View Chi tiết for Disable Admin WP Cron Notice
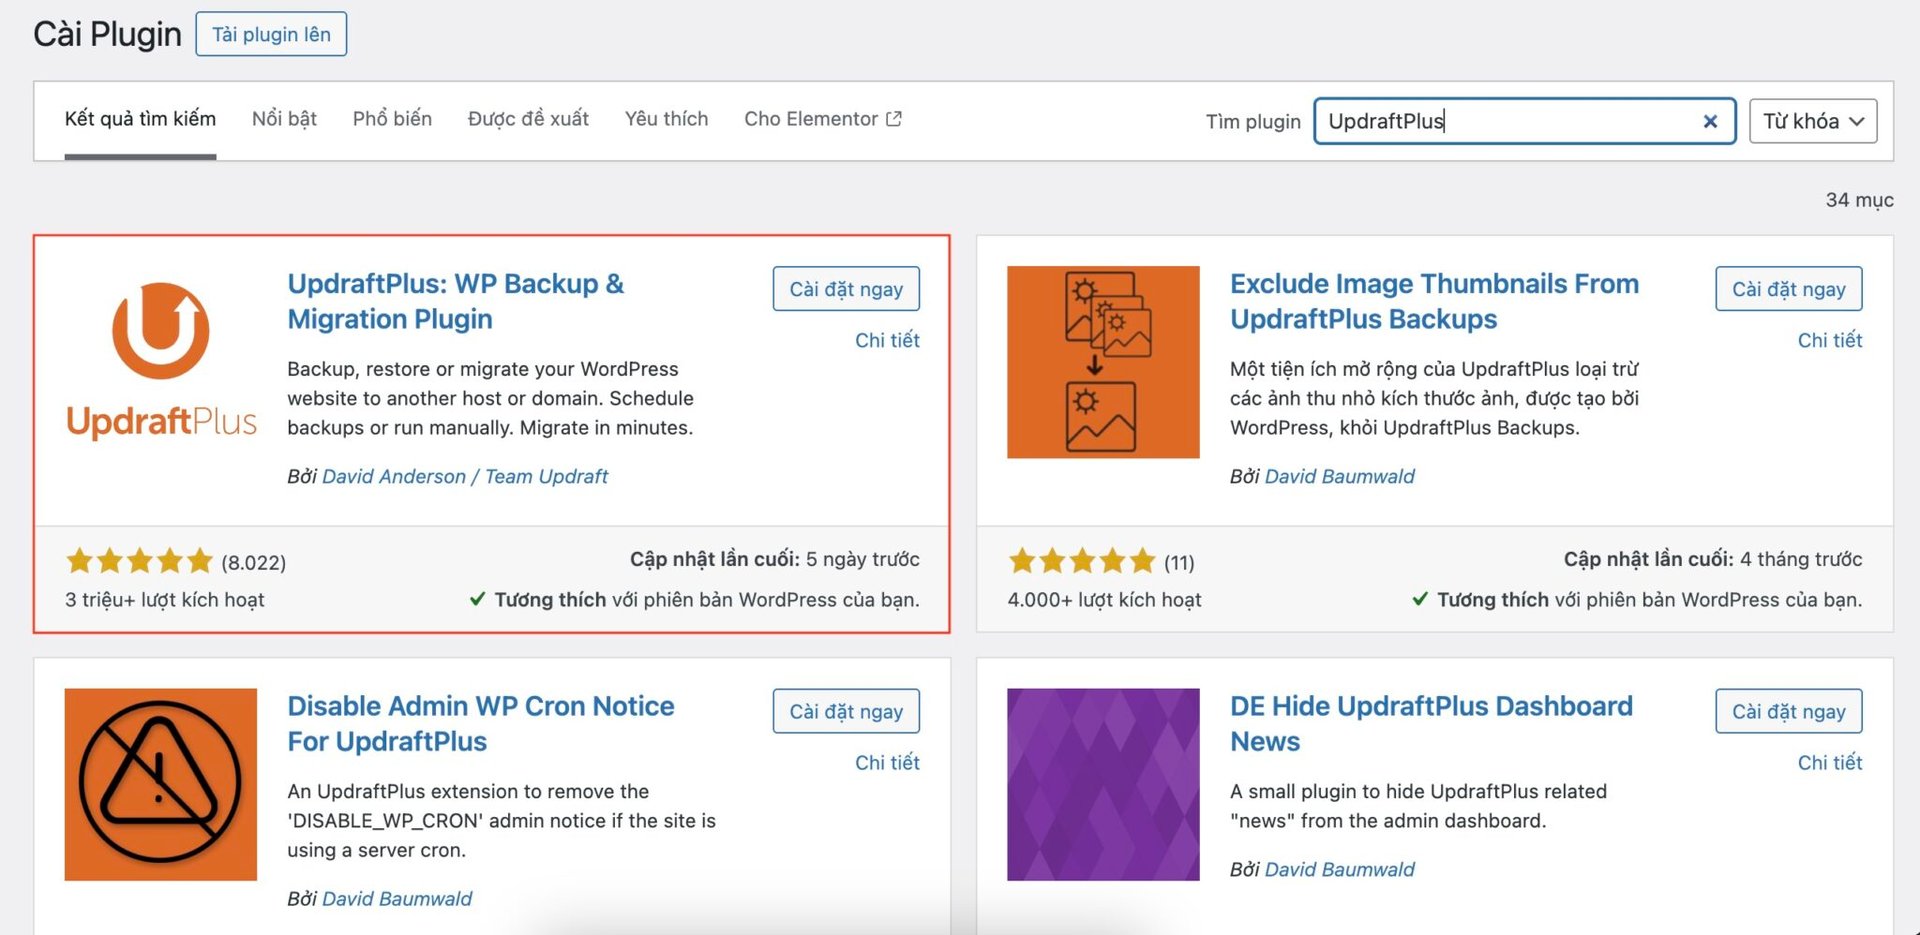Screen dimensions: 1920x935 (x=886, y=762)
